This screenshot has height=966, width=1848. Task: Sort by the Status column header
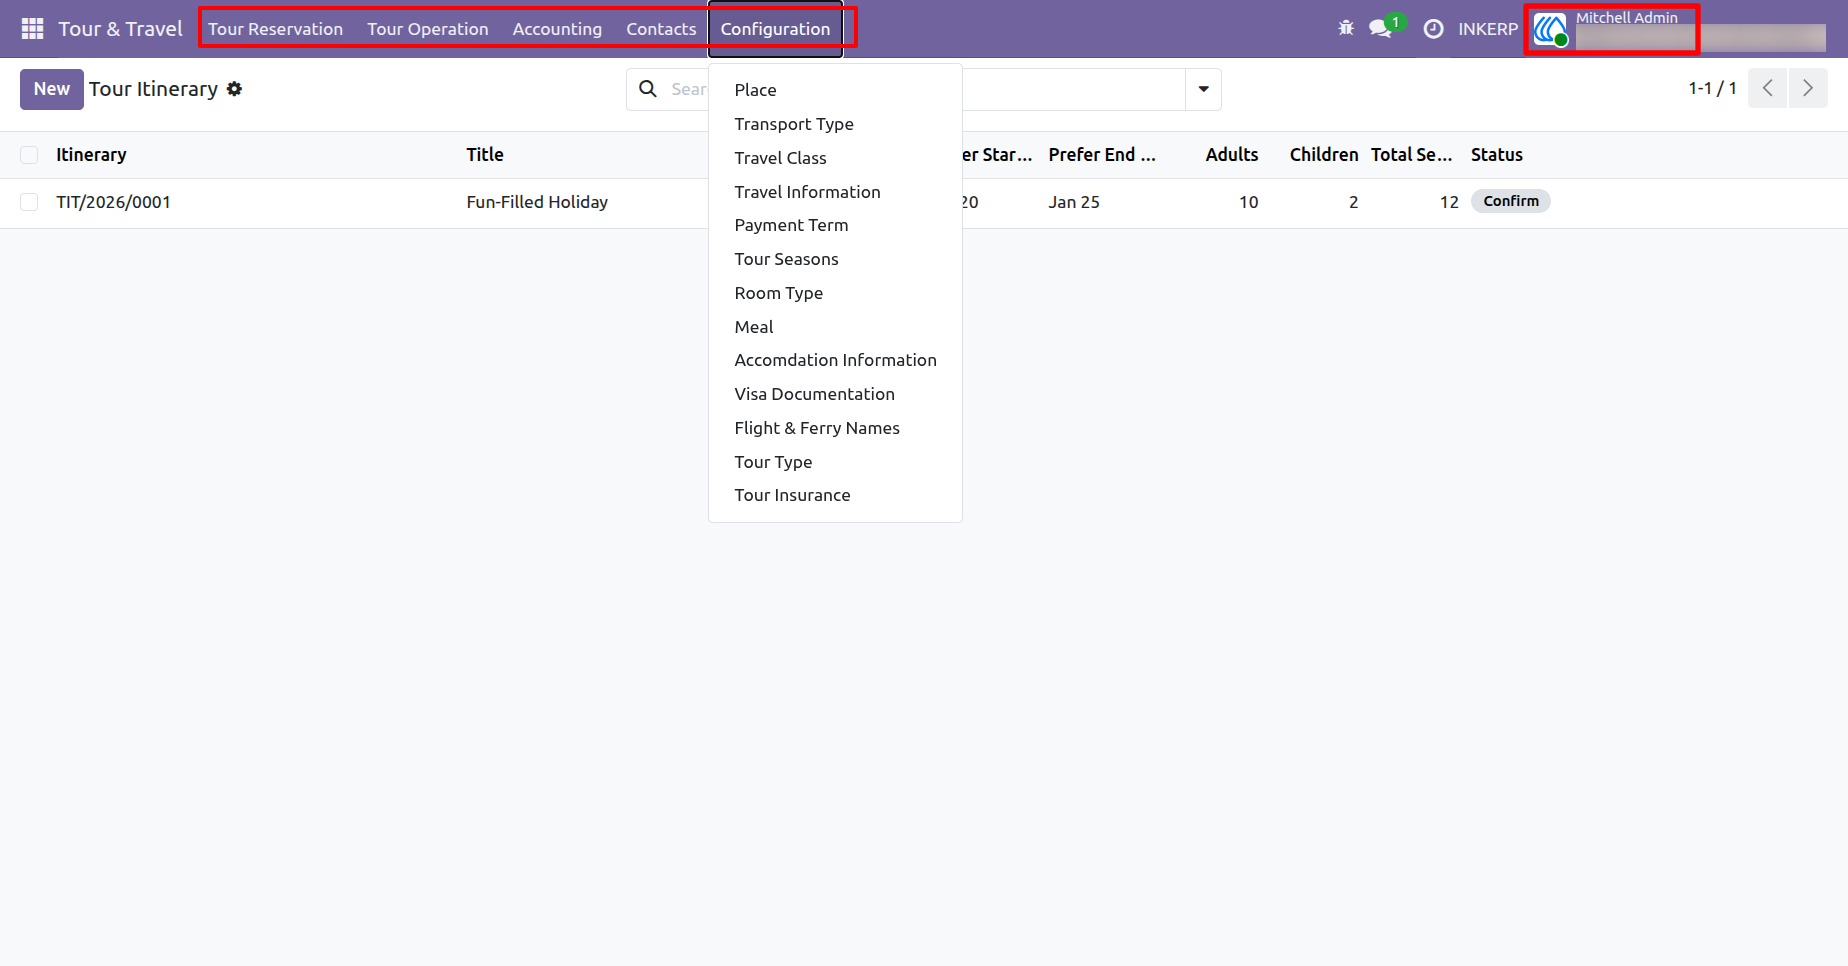(x=1496, y=155)
